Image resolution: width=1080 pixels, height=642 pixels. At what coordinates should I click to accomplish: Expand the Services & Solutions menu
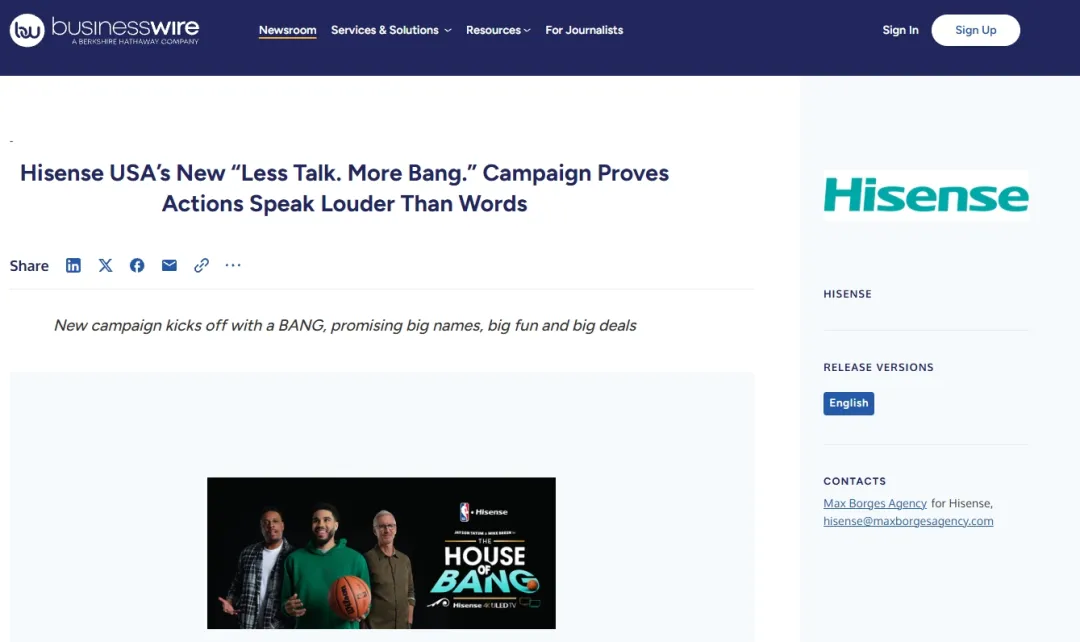(391, 30)
